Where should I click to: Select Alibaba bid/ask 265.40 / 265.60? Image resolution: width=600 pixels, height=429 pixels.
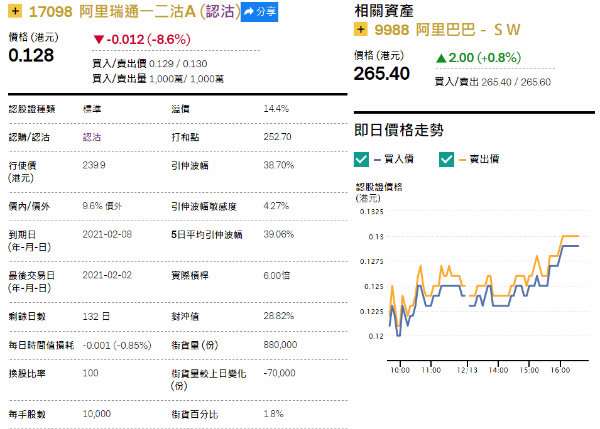point(492,82)
